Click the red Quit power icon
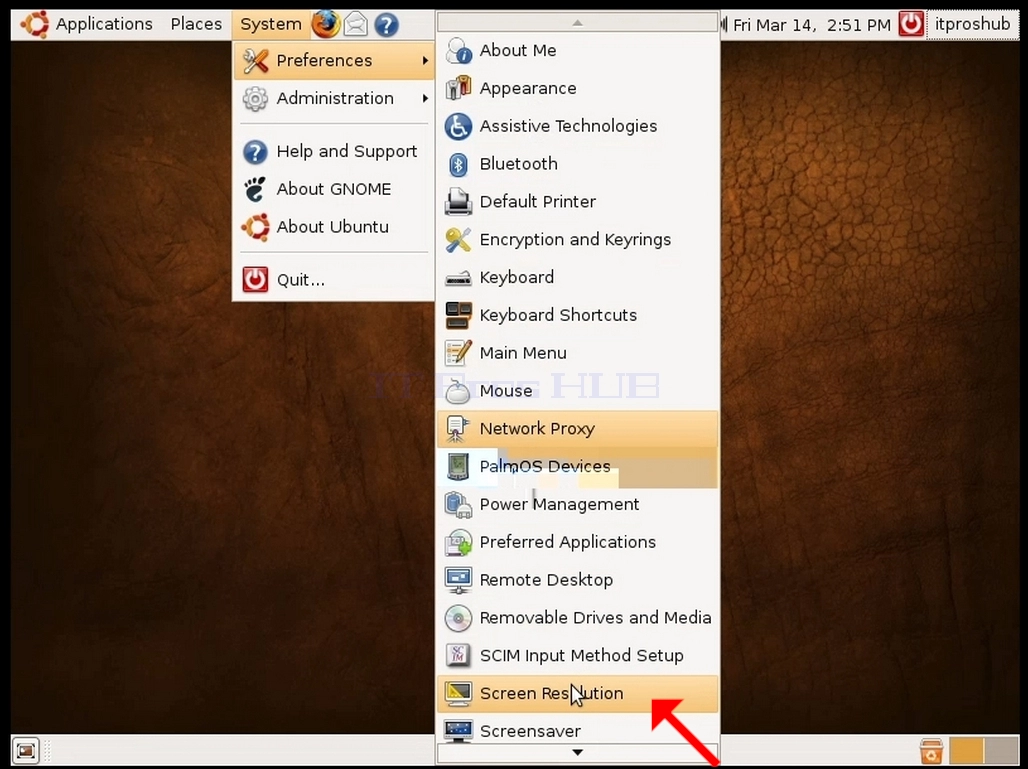This screenshot has height=769, width=1028. coord(255,279)
